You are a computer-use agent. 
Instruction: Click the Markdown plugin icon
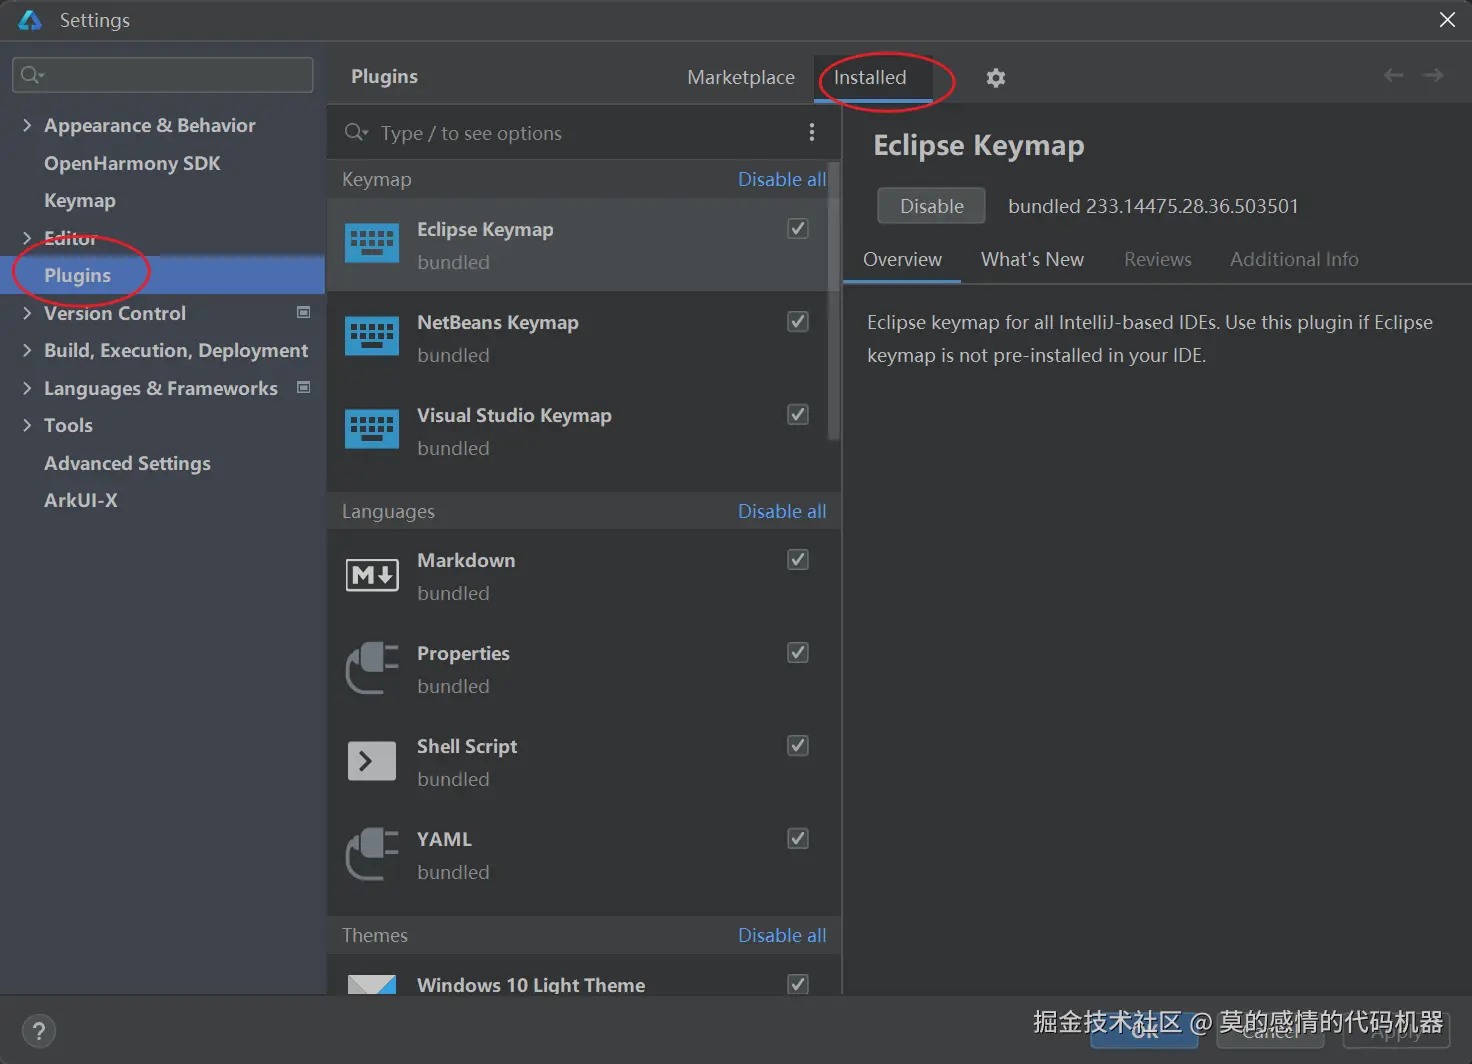(x=372, y=575)
